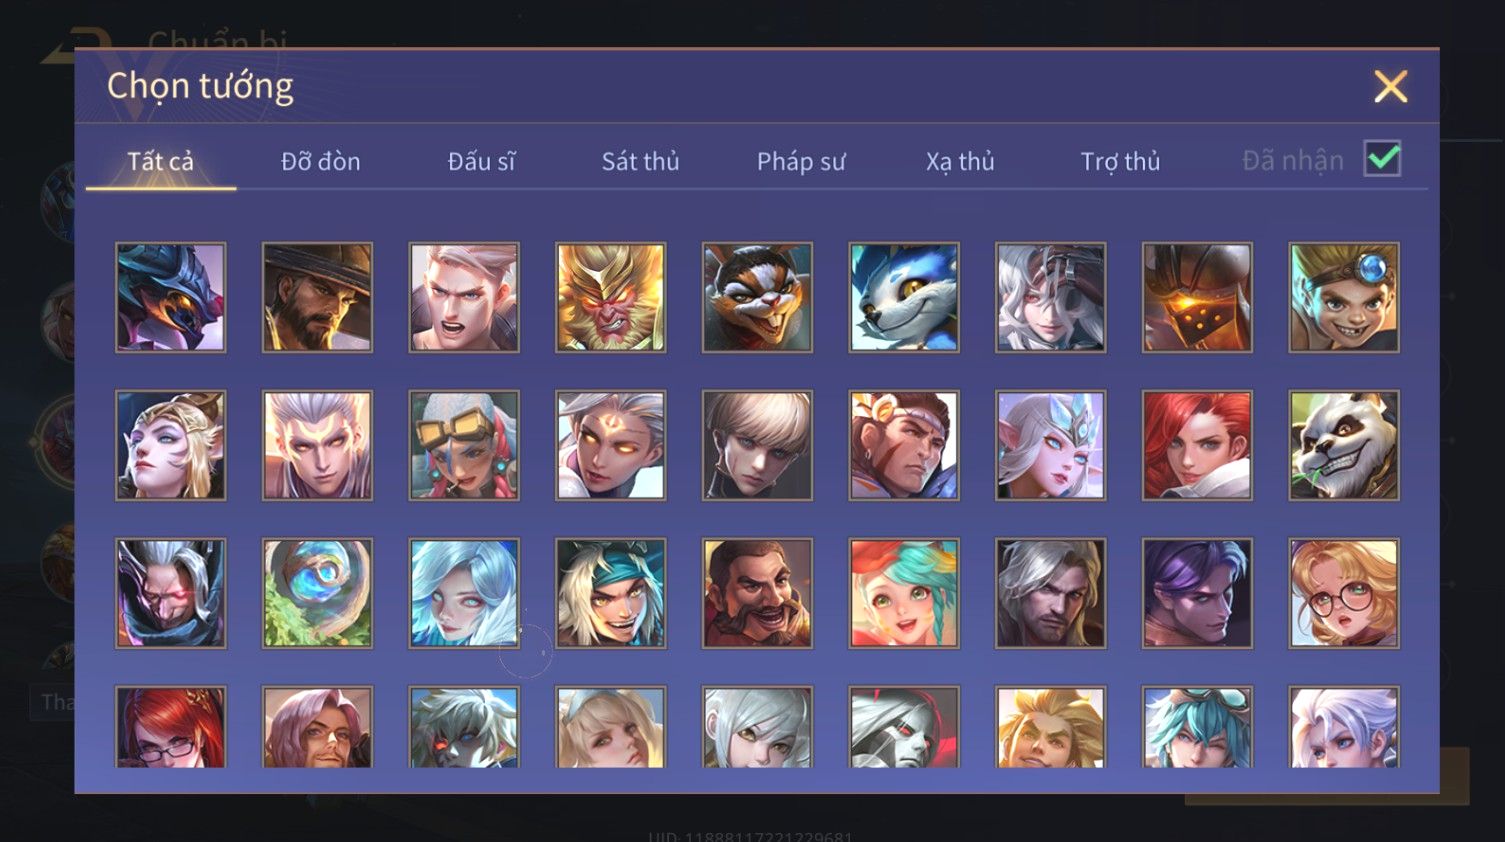Switch to the Đỡ đòn tab
The image size is (1505, 842).
(x=320, y=161)
